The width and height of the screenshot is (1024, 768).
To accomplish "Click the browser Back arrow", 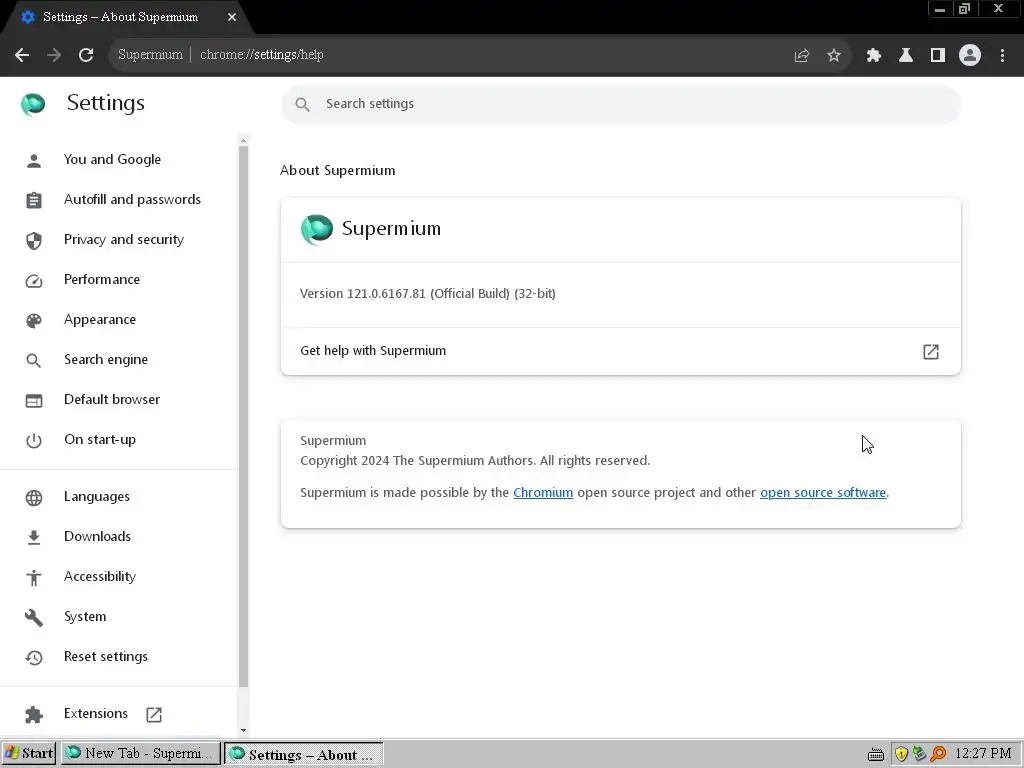I will 22,55.
